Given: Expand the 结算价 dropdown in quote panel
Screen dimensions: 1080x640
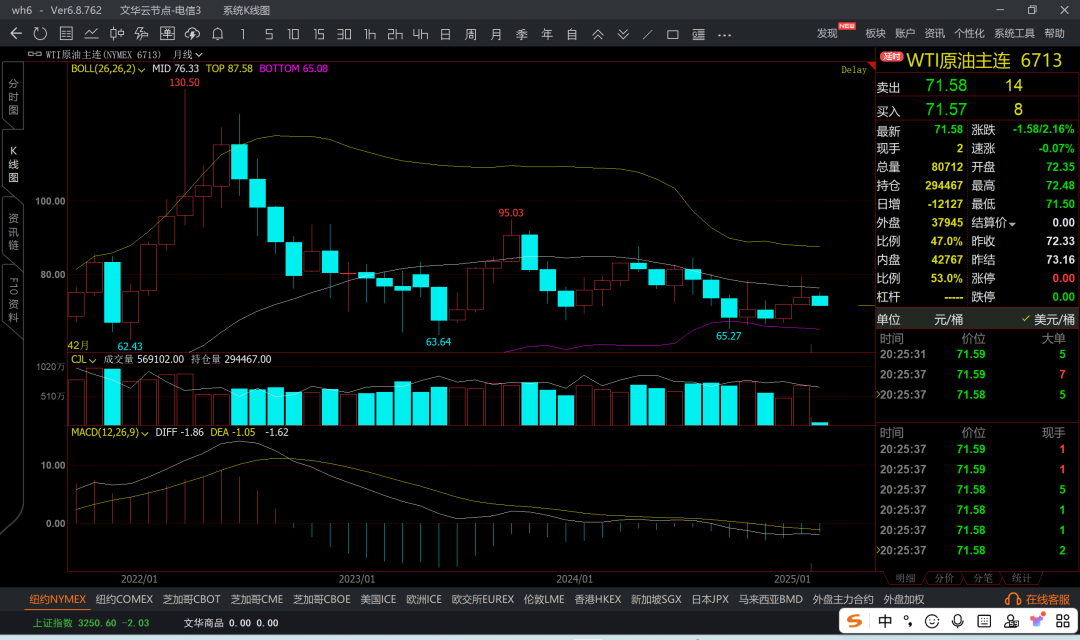Looking at the screenshot, I should (1012, 223).
